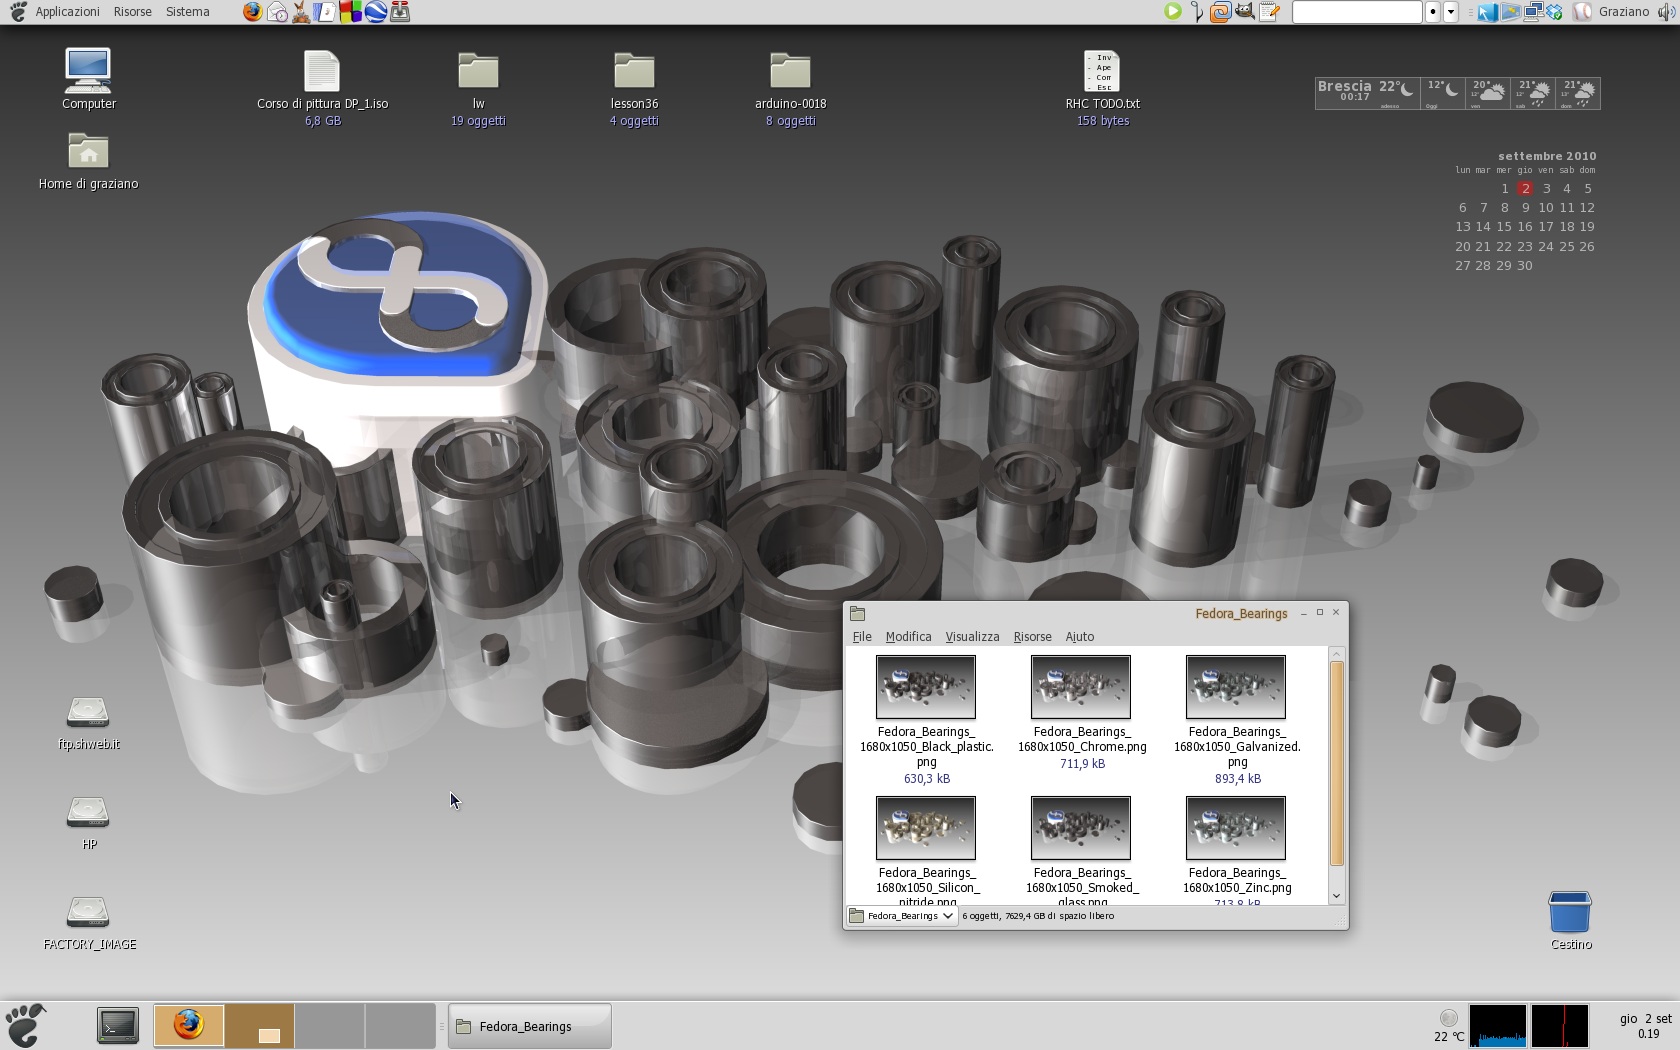Screen dimensions: 1680x1050
Task: Select the Fedora_Bearings Chrome.png thumbnail
Action: click(x=1081, y=687)
